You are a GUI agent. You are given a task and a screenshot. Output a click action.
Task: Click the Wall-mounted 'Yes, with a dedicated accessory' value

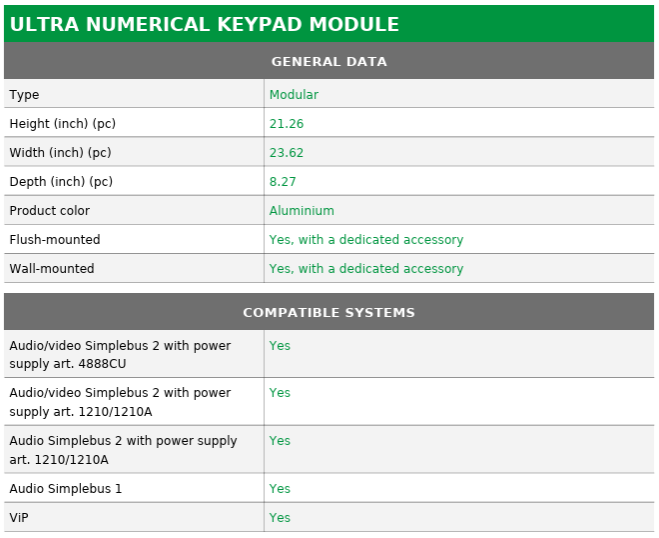366,269
